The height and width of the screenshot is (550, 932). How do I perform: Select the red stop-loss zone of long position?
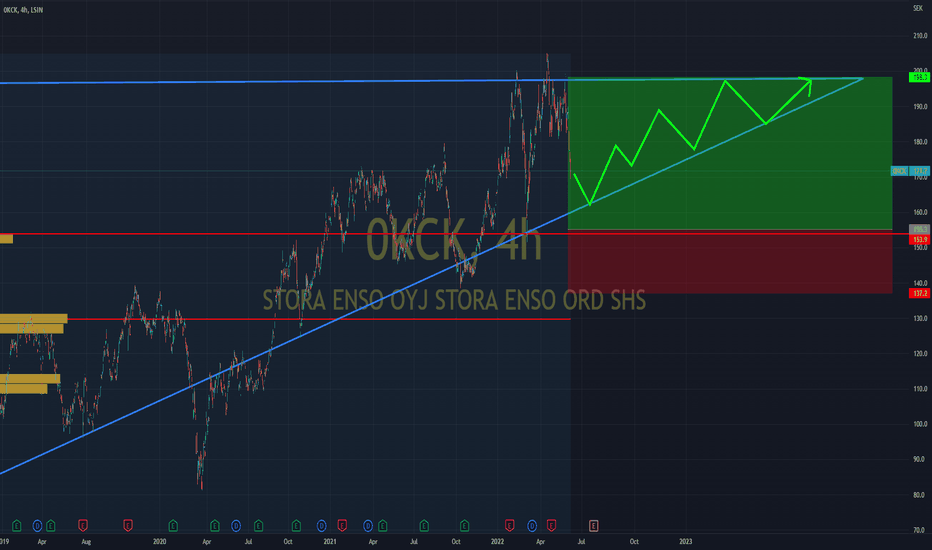(x=730, y=262)
